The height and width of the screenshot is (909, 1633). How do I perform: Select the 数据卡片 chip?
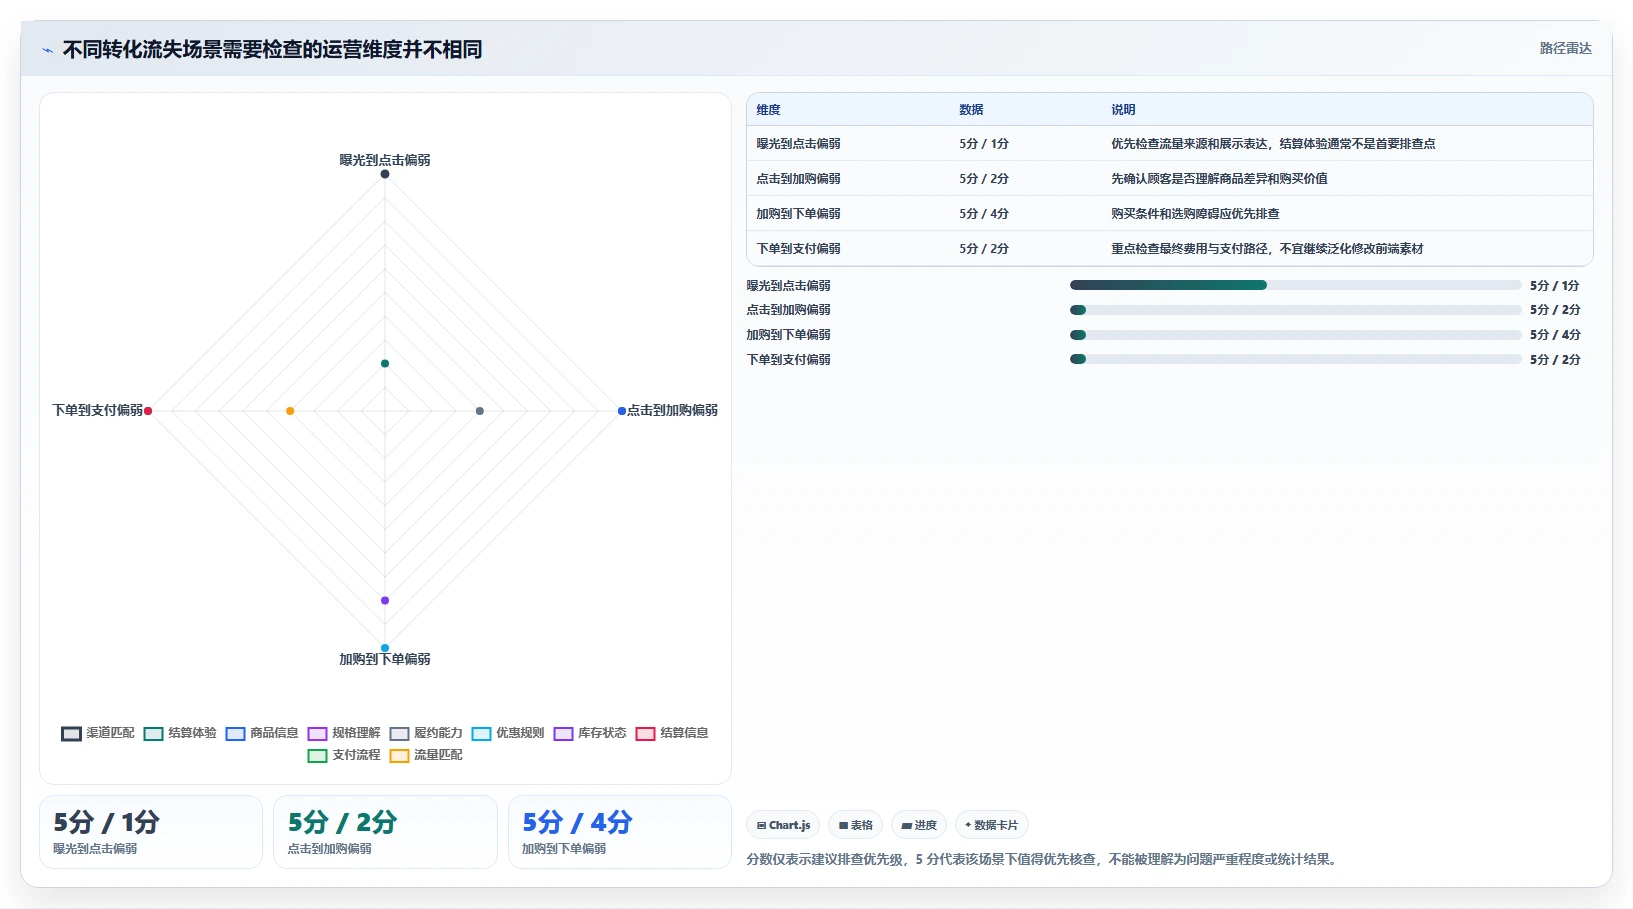click(x=992, y=825)
